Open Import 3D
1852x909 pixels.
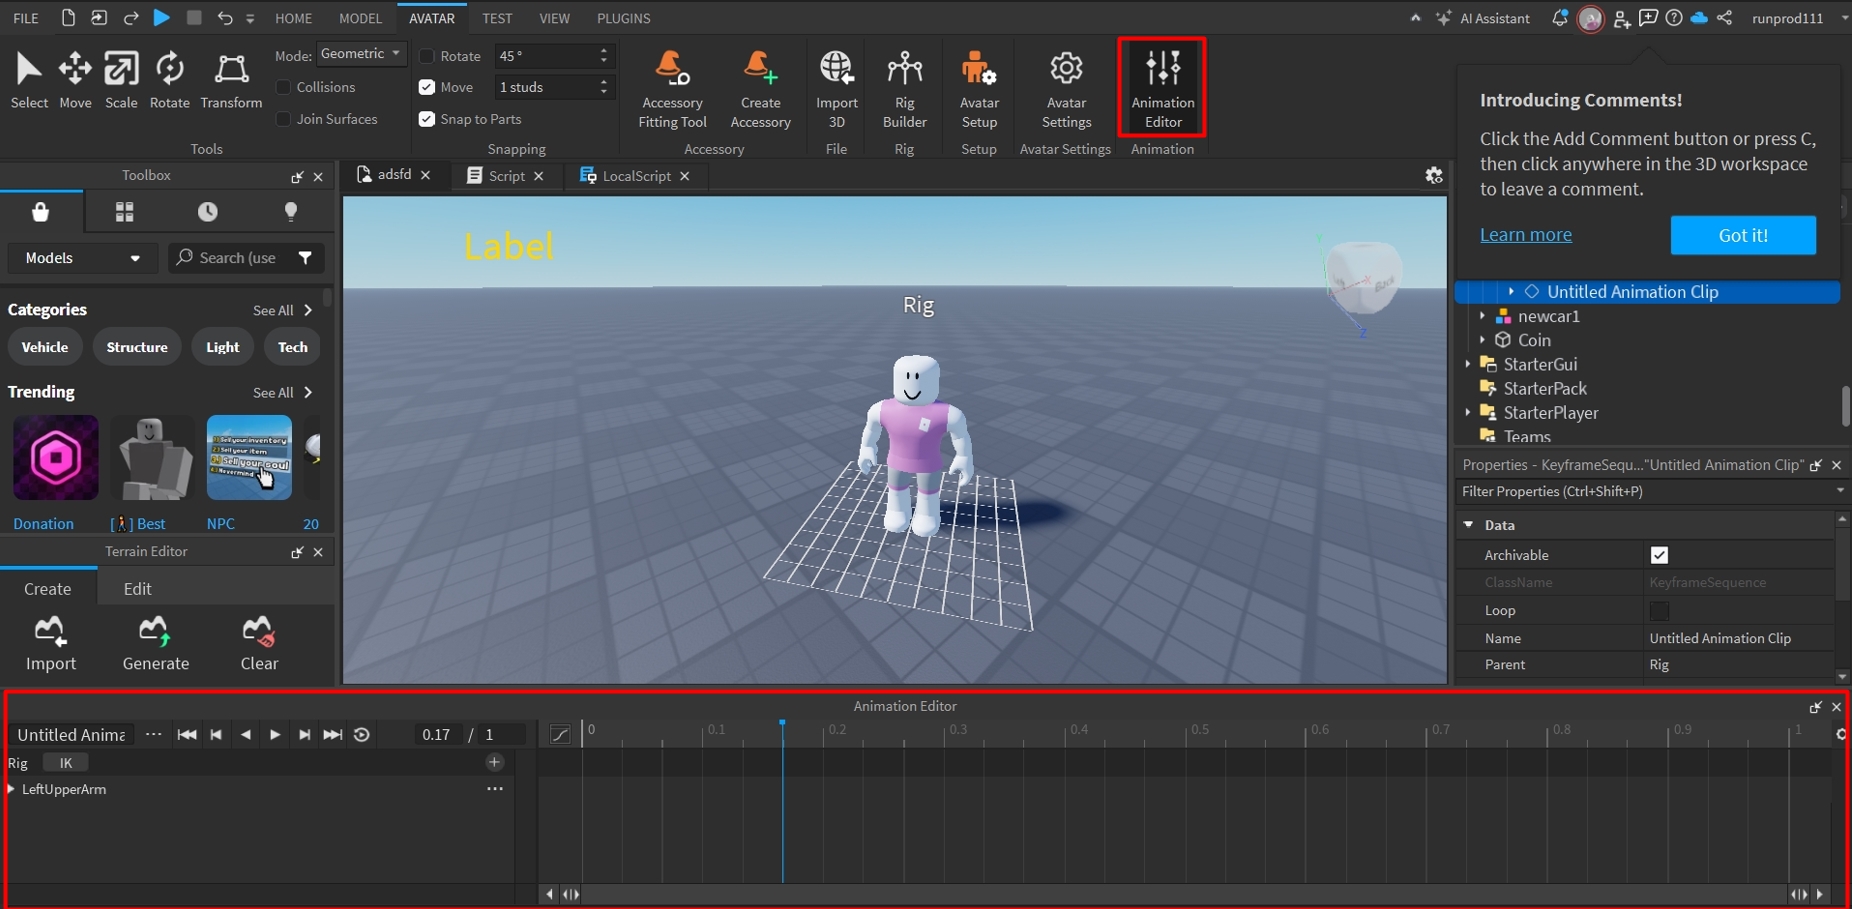click(837, 90)
